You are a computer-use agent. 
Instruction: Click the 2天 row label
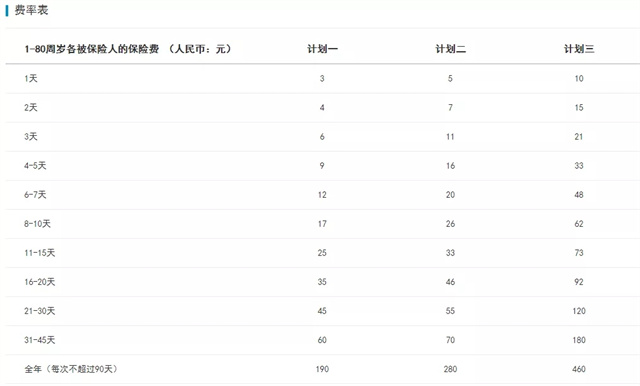(x=31, y=107)
